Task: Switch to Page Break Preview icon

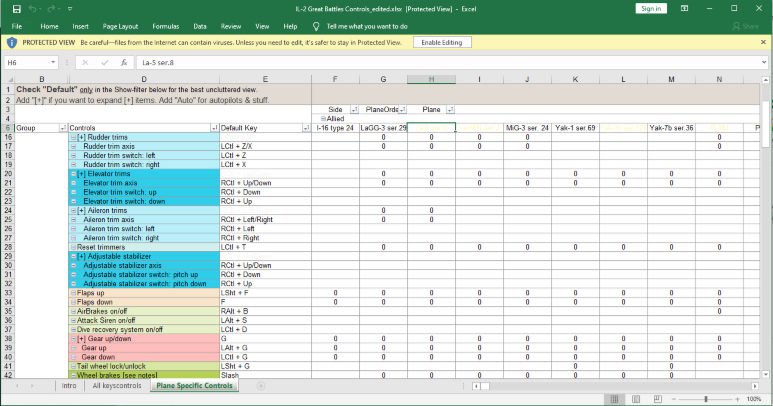Action: click(658, 399)
